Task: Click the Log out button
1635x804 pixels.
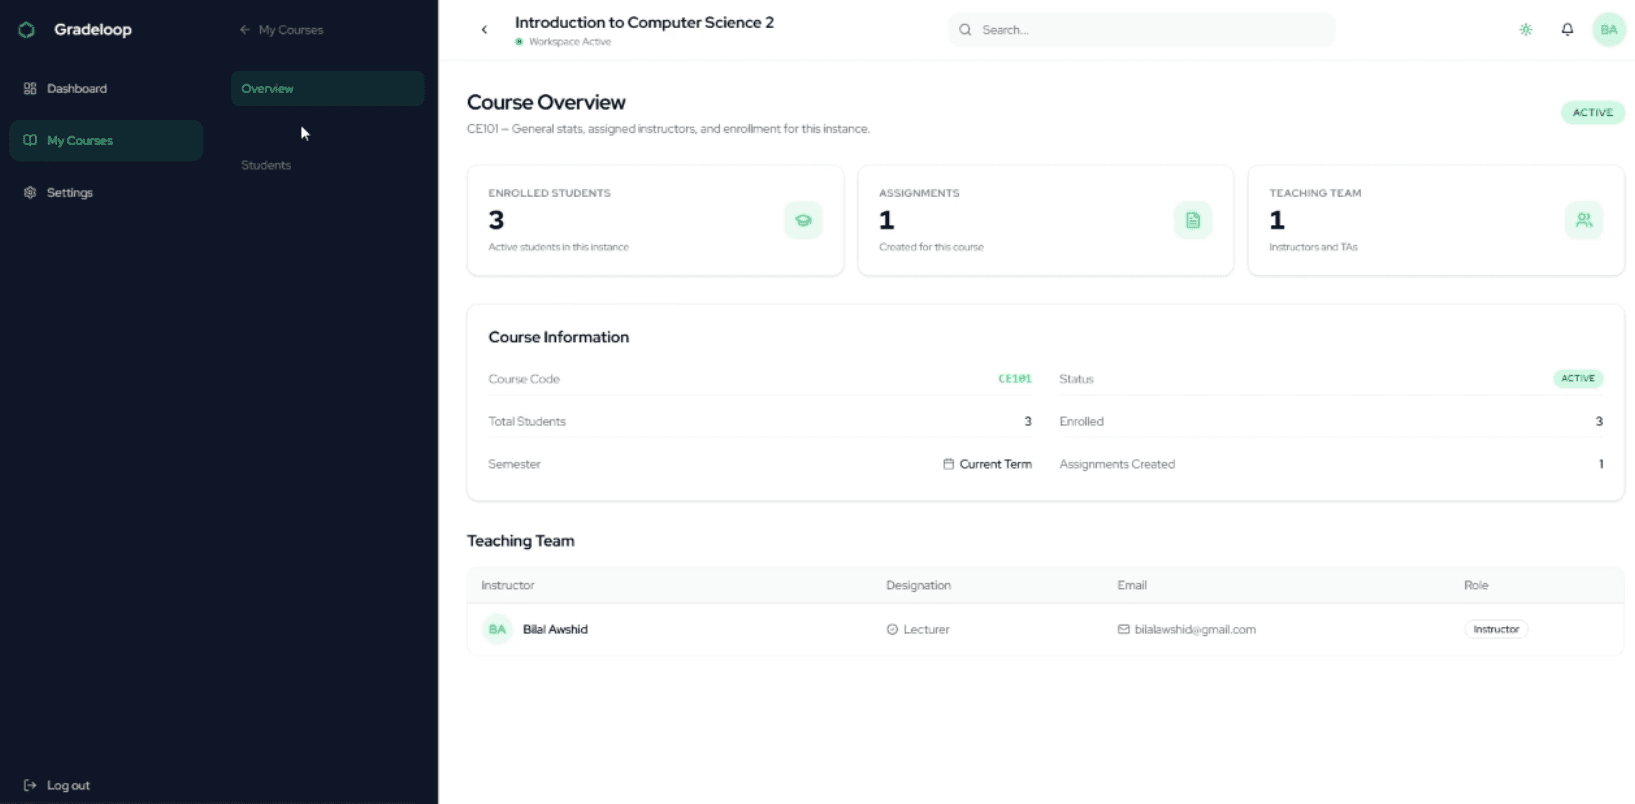Action: click(x=57, y=786)
